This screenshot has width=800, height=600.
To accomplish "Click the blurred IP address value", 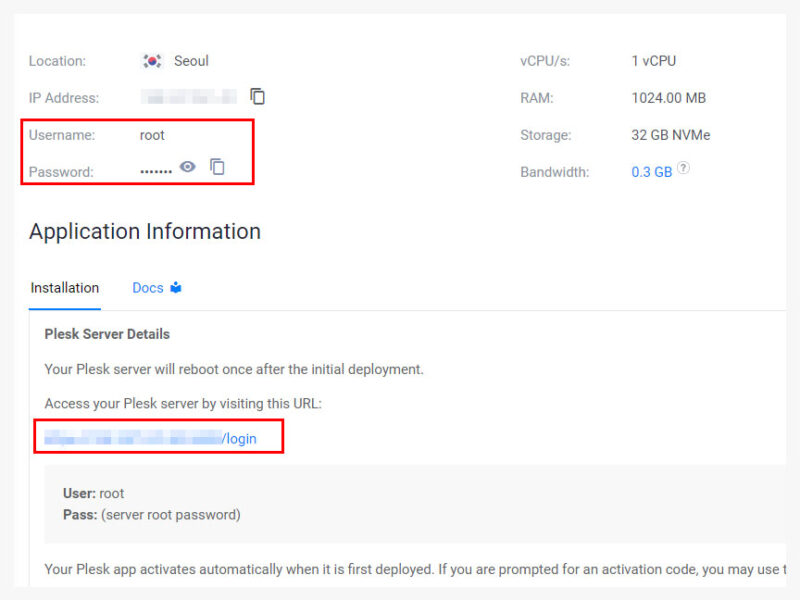I will click(x=190, y=97).
